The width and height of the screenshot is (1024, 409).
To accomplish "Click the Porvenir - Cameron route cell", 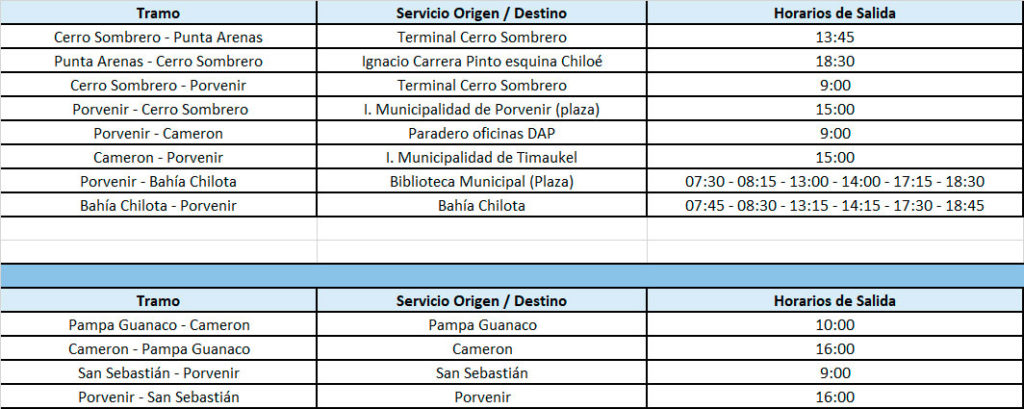I will tap(159, 133).
